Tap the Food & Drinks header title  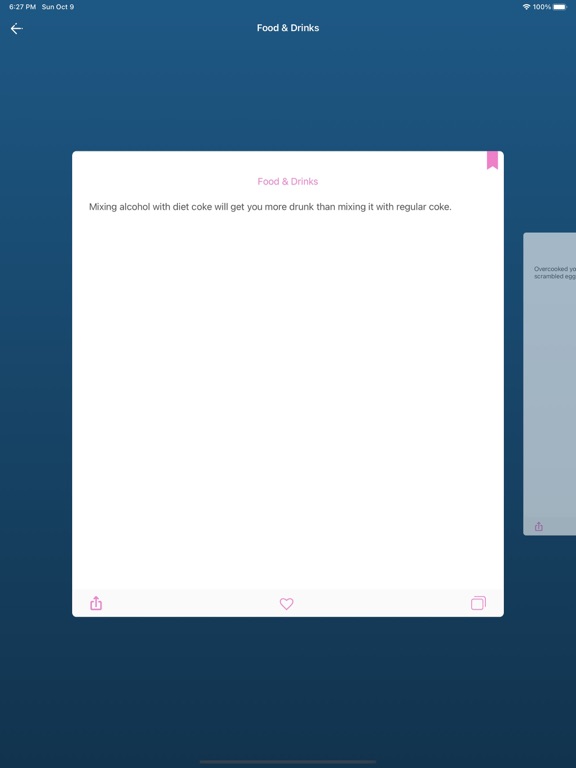pyautogui.click(x=288, y=28)
